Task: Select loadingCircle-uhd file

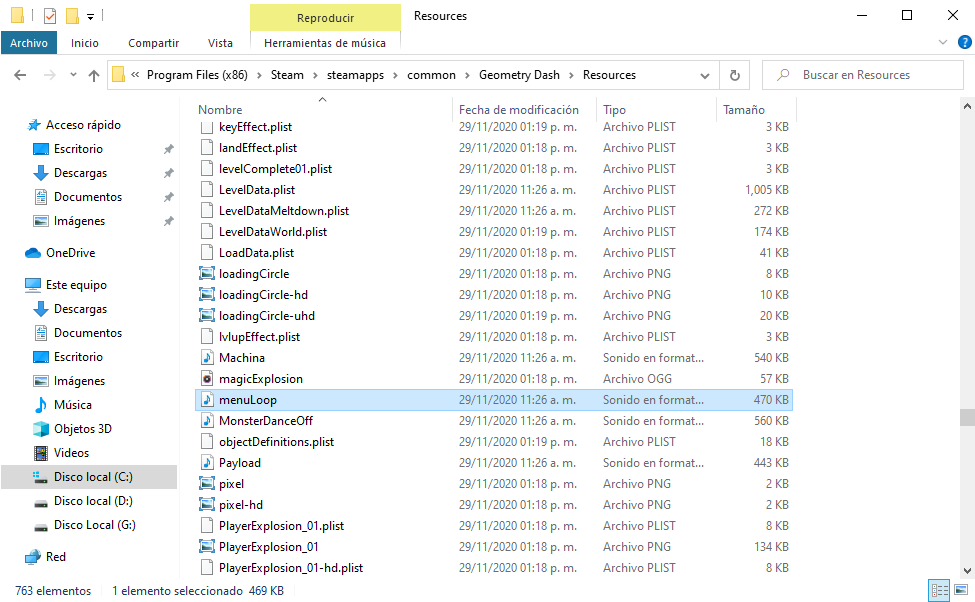Action: pyautogui.click(x=494, y=316)
